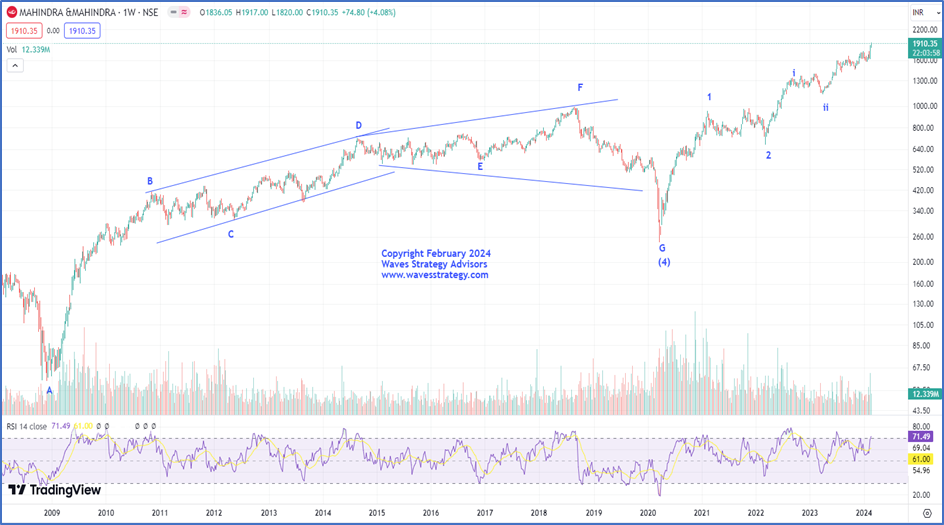Click the Waves Strategy Advisors text
Image resolution: width=944 pixels, height=525 pixels.
tap(434, 264)
